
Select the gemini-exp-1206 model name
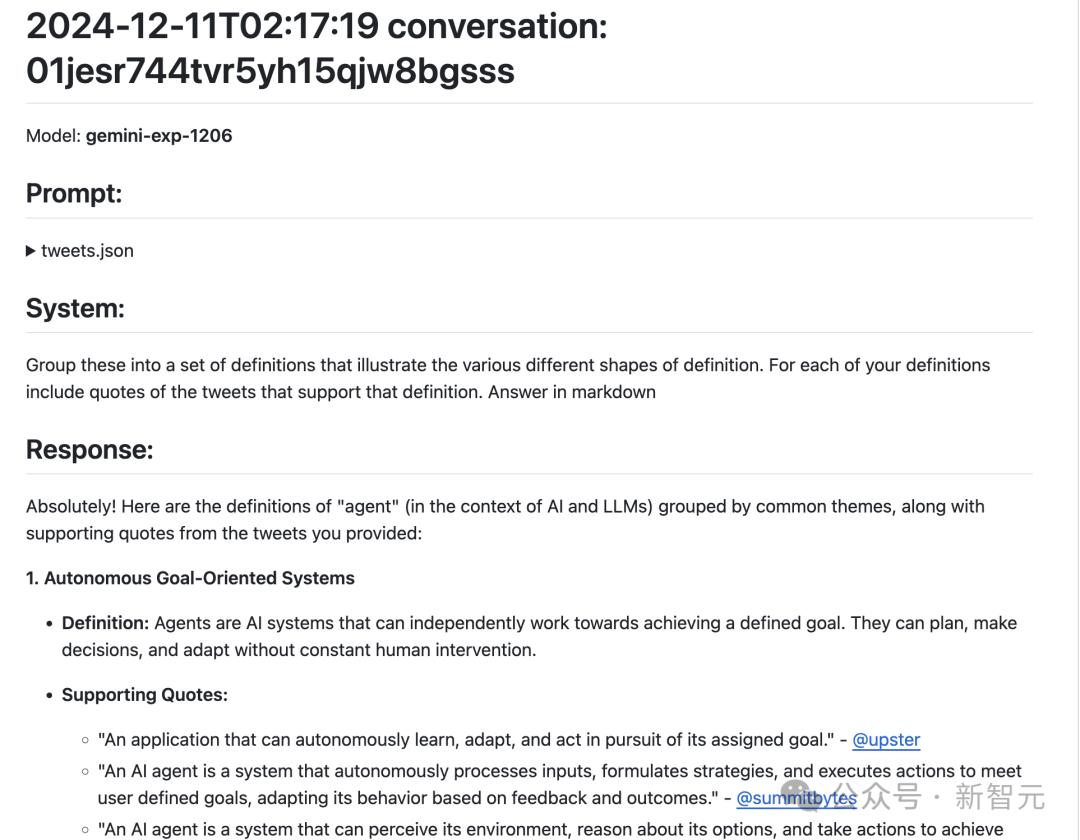(x=159, y=136)
